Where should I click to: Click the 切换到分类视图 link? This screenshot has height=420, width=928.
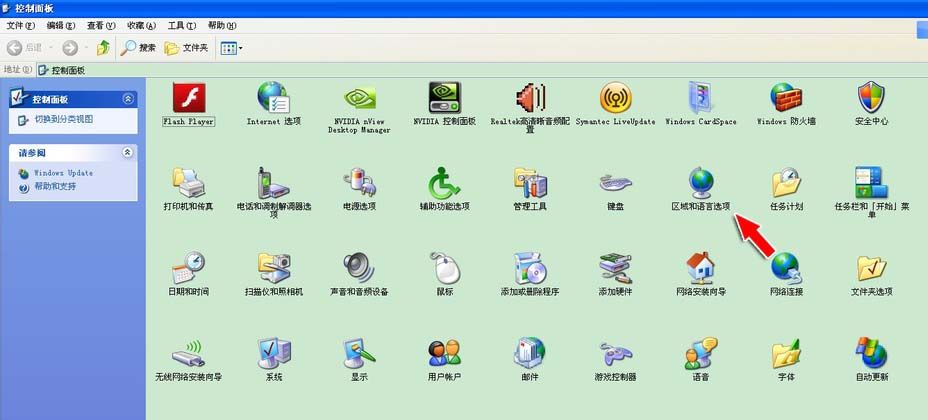(x=63, y=119)
